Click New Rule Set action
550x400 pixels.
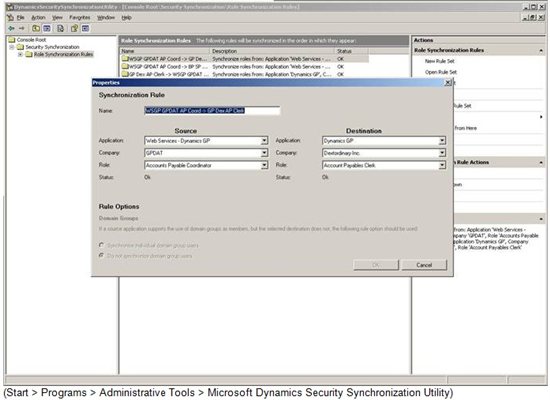pos(440,61)
